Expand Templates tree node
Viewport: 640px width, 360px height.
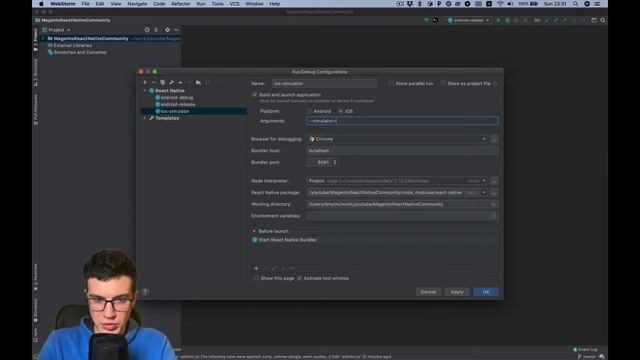[144, 118]
